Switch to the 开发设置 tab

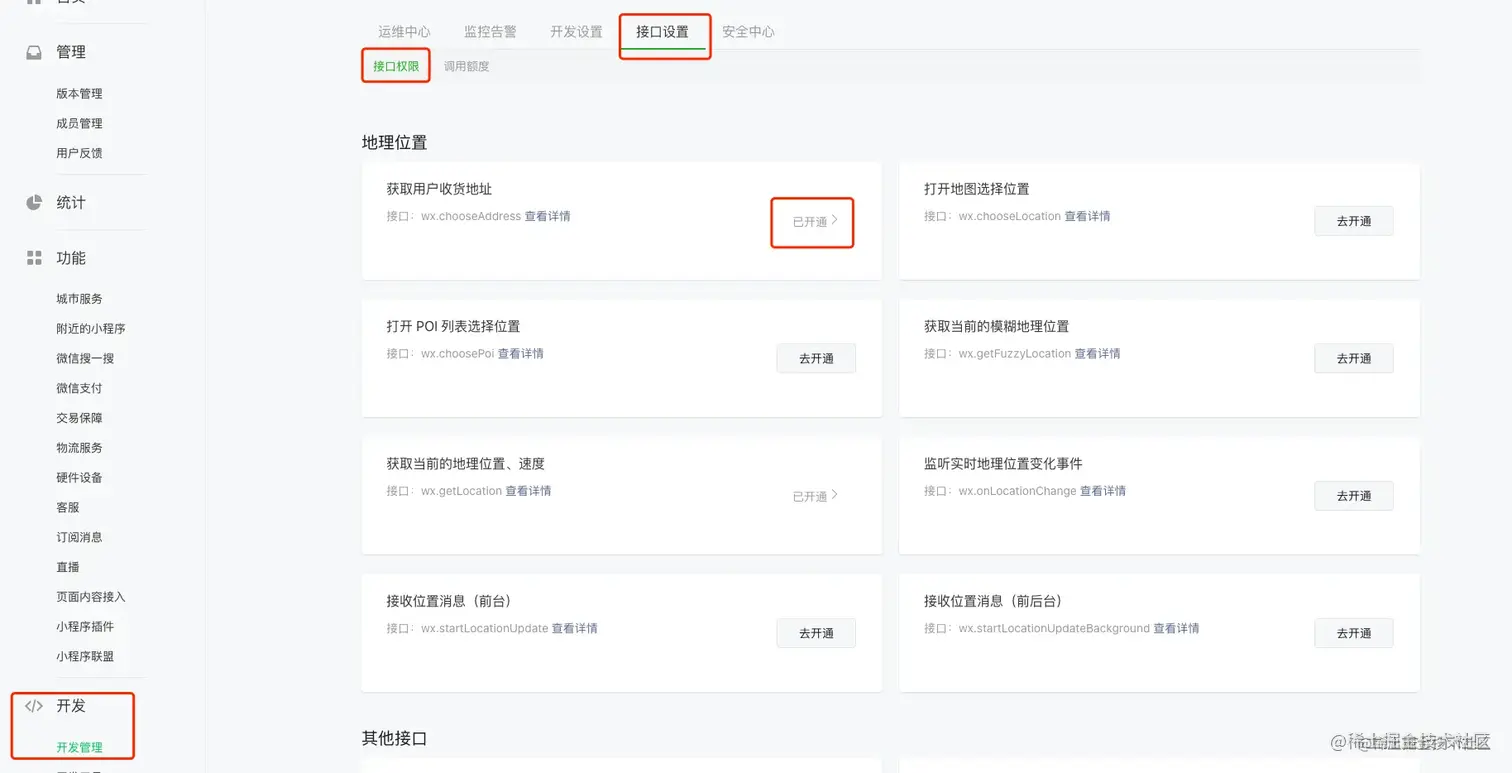576,32
